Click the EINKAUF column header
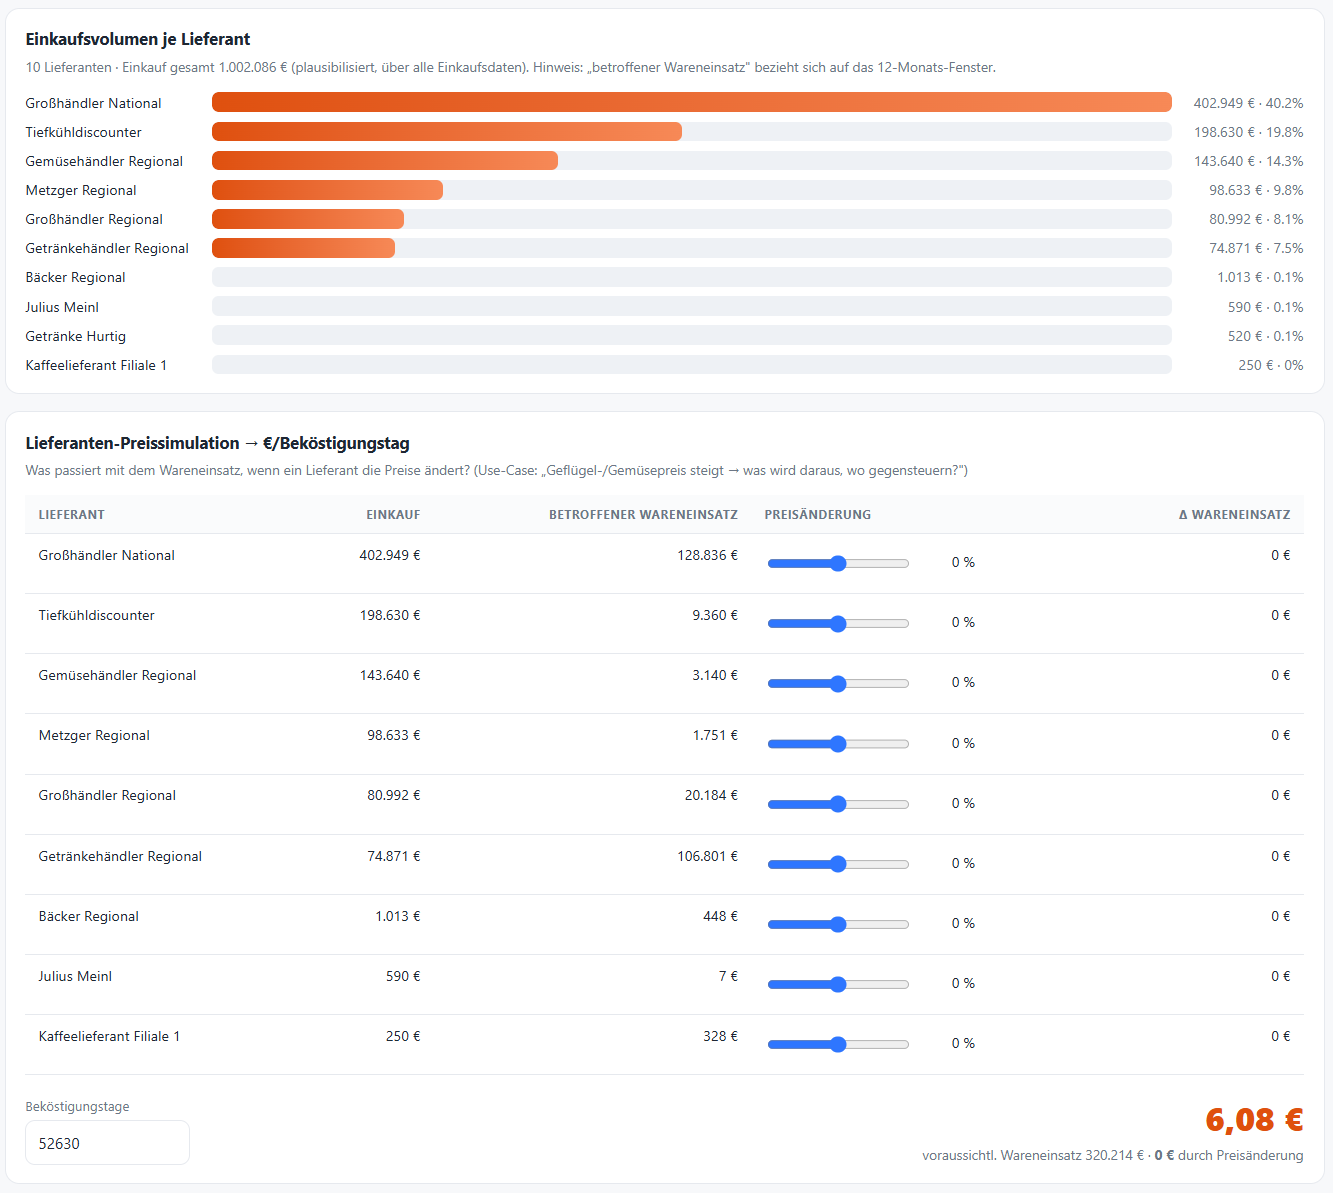This screenshot has height=1193, width=1333. 393,515
